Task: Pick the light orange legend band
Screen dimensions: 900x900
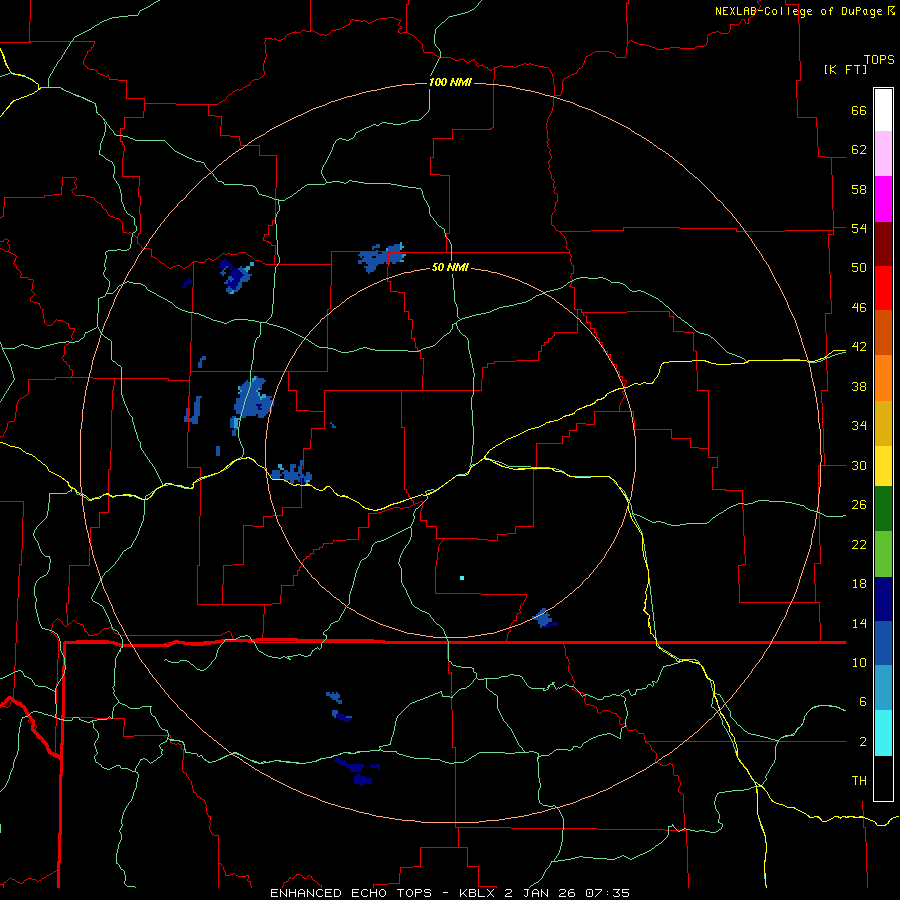Action: (x=883, y=378)
